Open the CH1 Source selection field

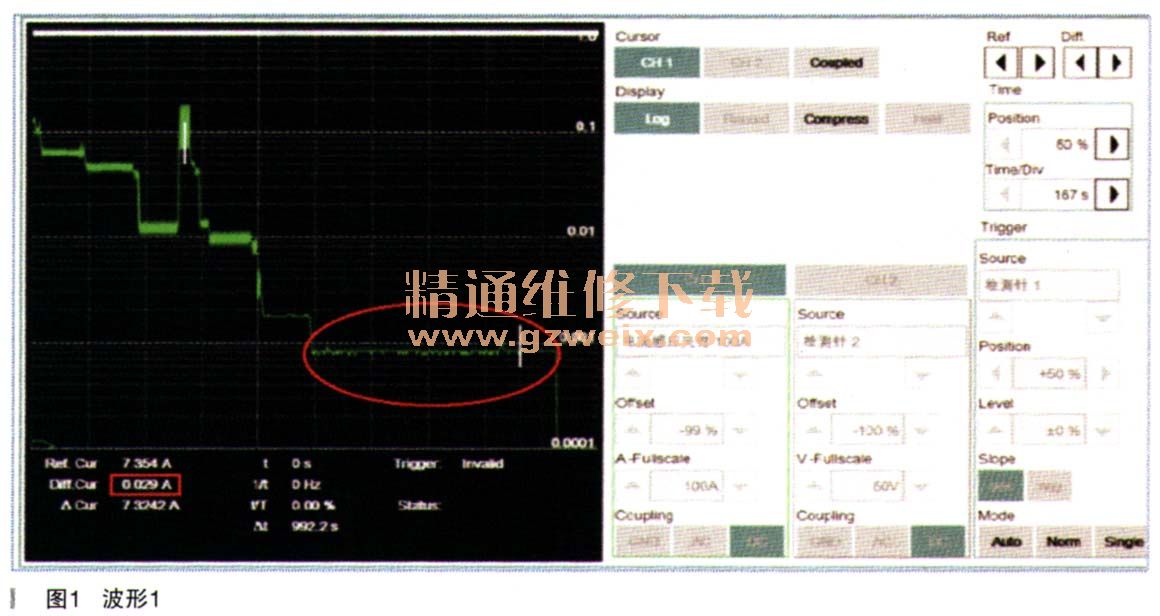coord(700,342)
